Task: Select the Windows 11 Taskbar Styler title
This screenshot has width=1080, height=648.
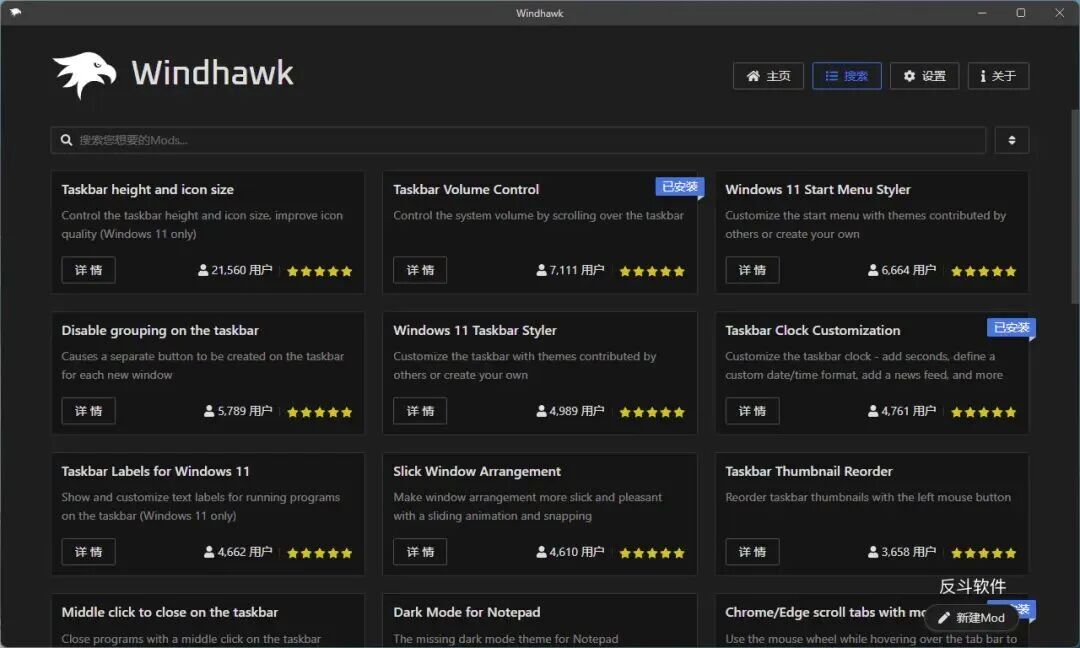Action: coord(475,331)
